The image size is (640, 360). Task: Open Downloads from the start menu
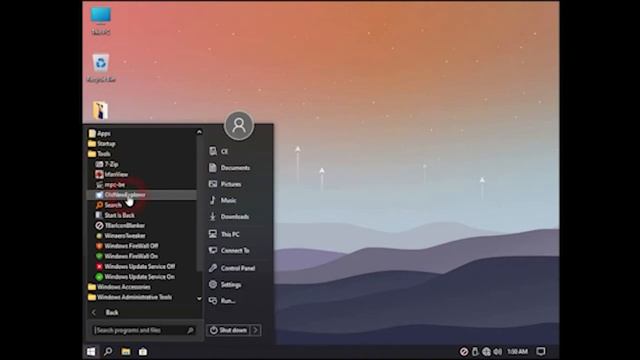point(229,217)
